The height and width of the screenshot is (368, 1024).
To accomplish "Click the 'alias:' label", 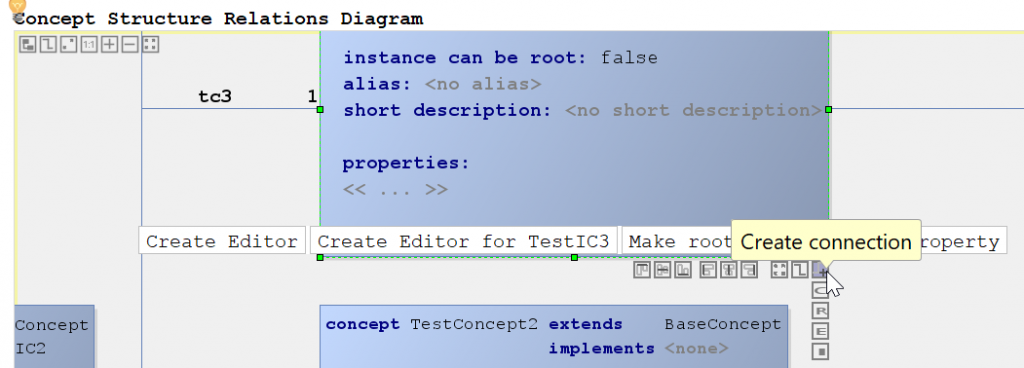I will coord(377,84).
